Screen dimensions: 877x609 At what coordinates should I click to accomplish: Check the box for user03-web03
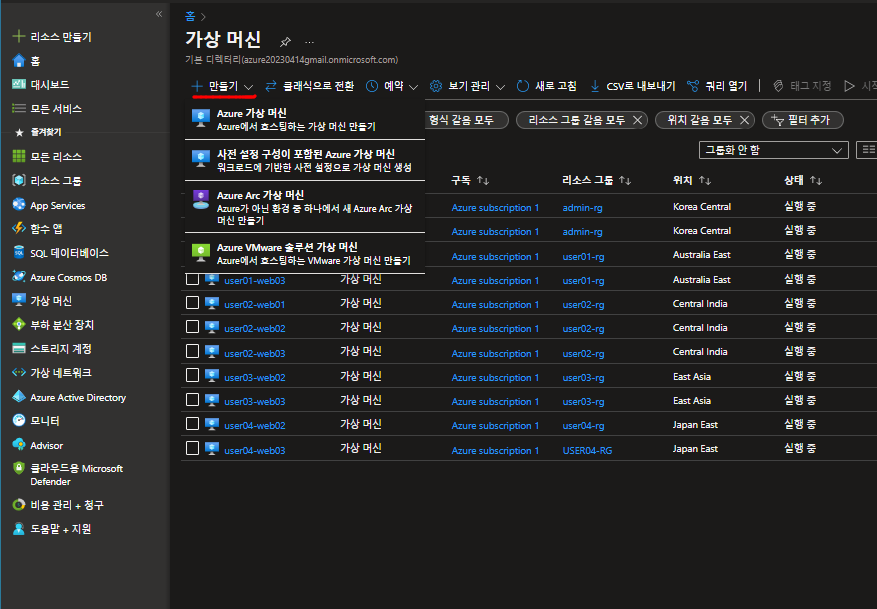[192, 400]
